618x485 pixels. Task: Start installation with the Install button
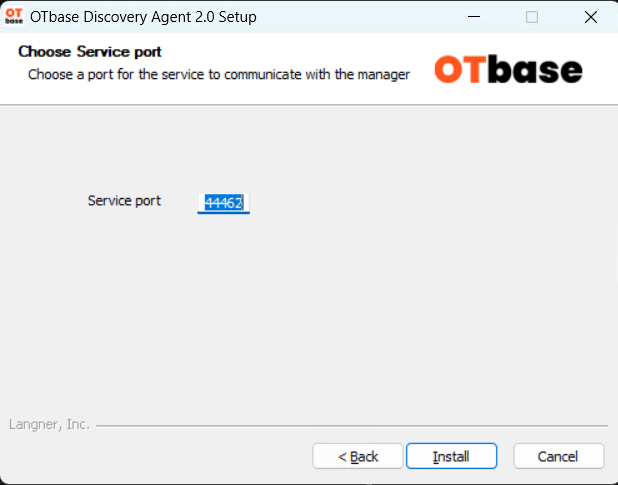[451, 456]
